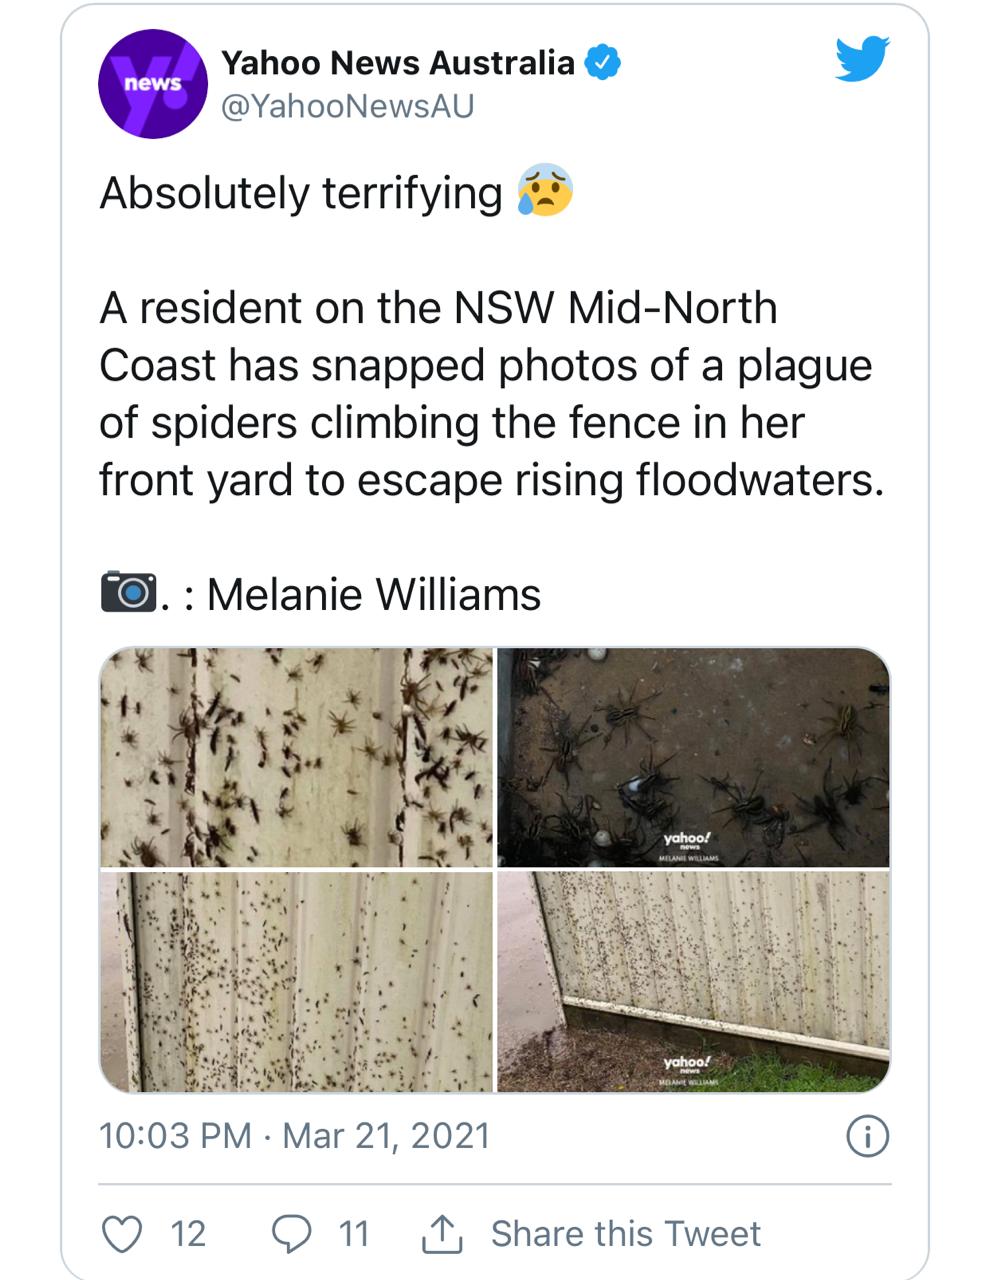Click the Yahoo News purple profile avatar
990x1280 pixels.
point(153,84)
